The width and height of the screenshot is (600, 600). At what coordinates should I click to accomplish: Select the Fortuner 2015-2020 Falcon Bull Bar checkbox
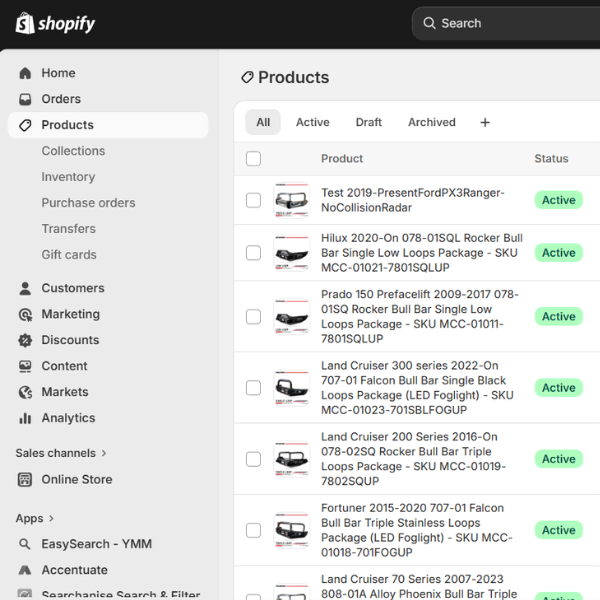click(253, 530)
